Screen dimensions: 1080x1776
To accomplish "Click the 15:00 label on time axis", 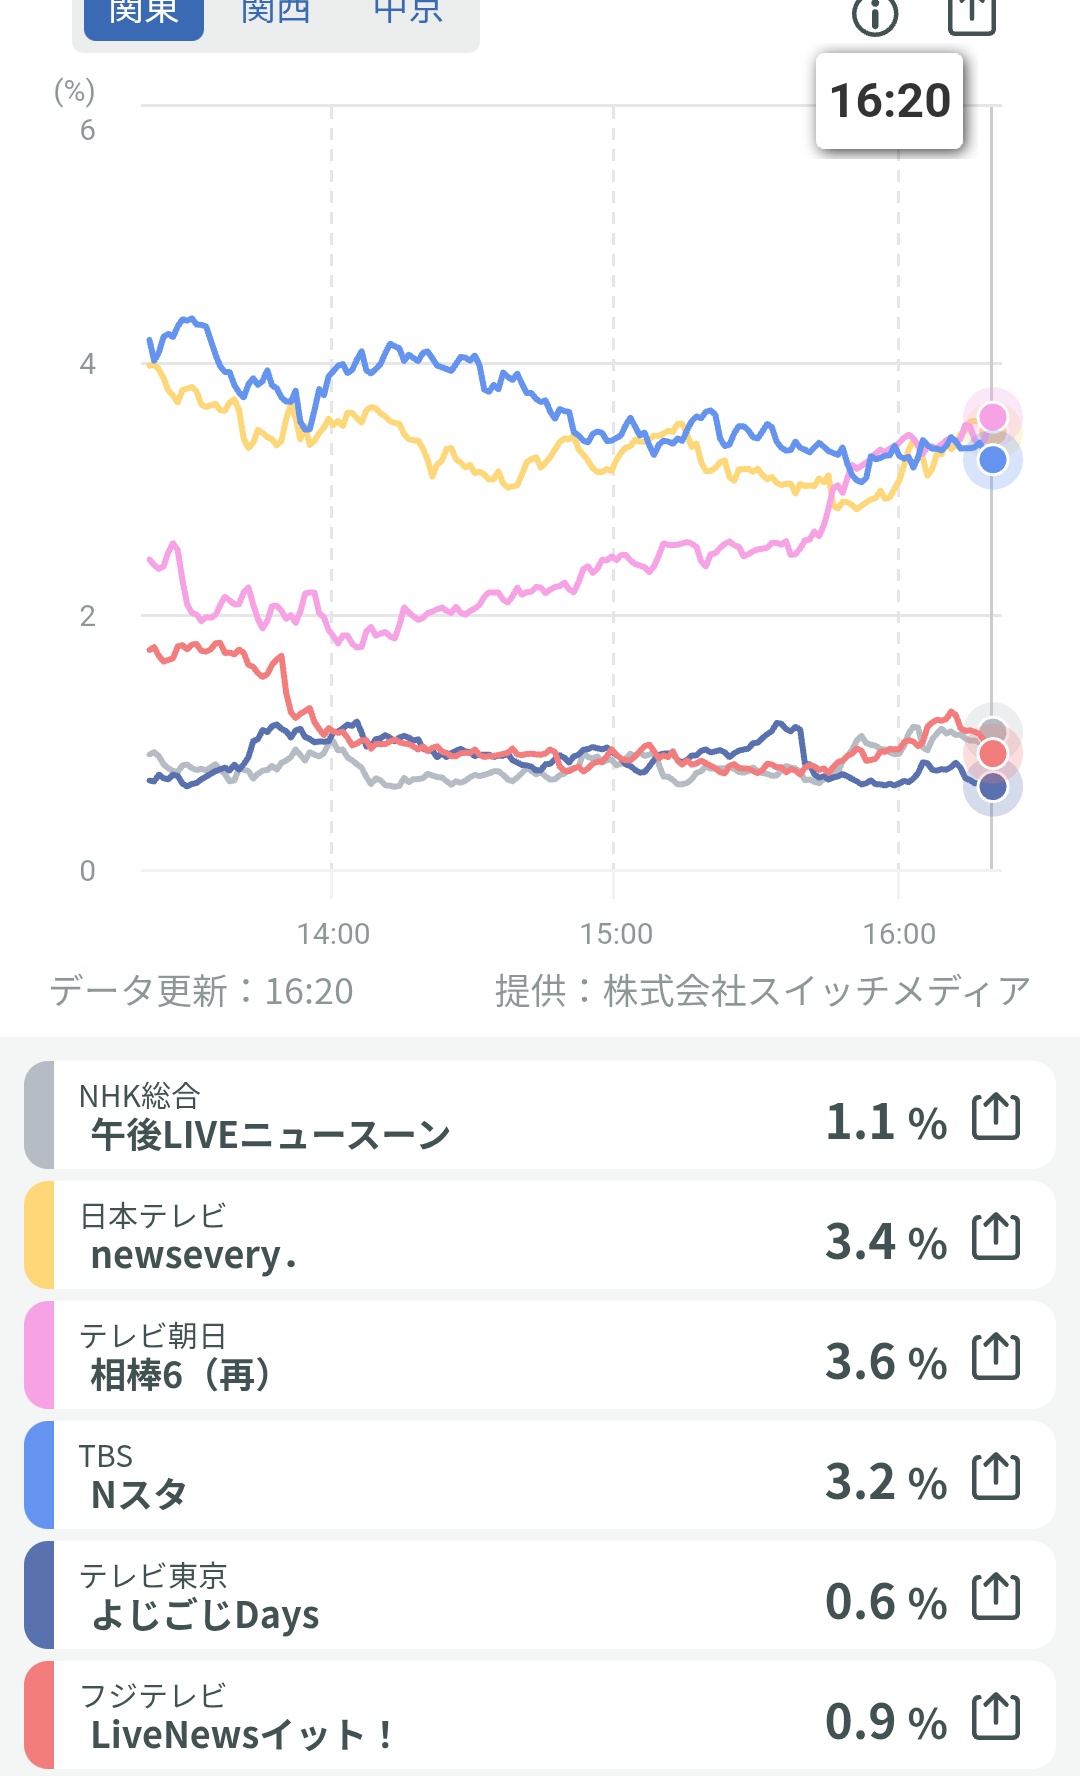I will (x=616, y=934).
